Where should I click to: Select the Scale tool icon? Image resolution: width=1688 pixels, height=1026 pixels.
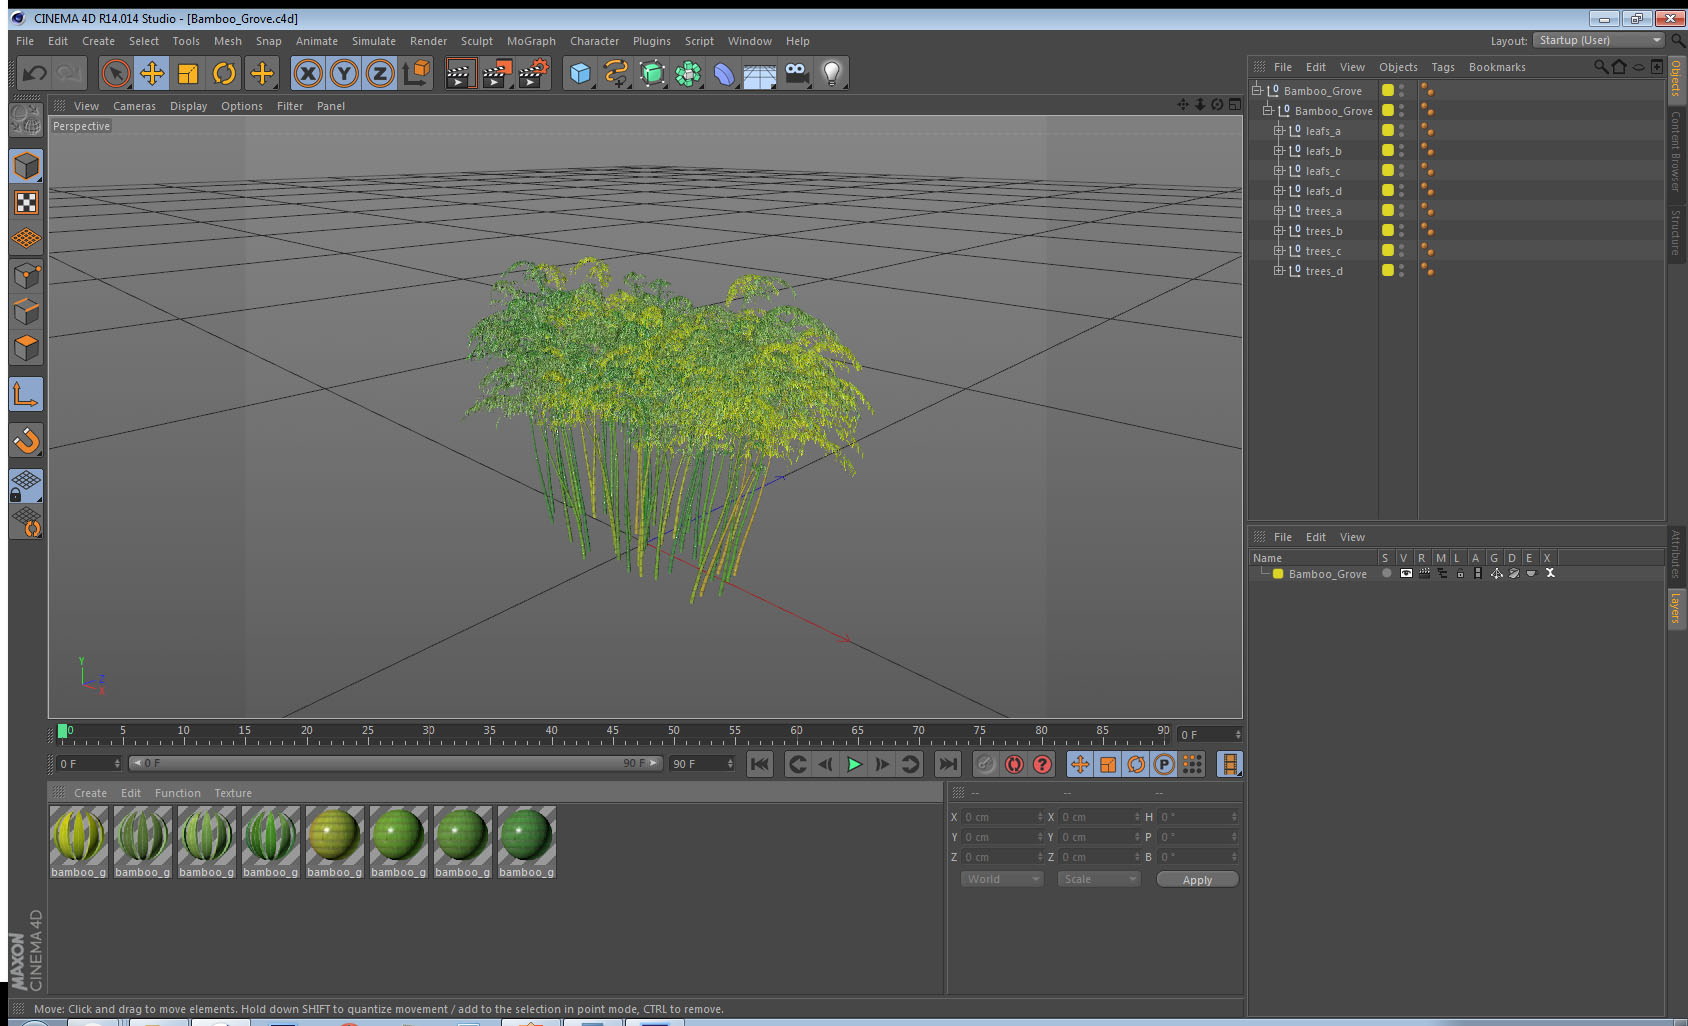tap(188, 73)
